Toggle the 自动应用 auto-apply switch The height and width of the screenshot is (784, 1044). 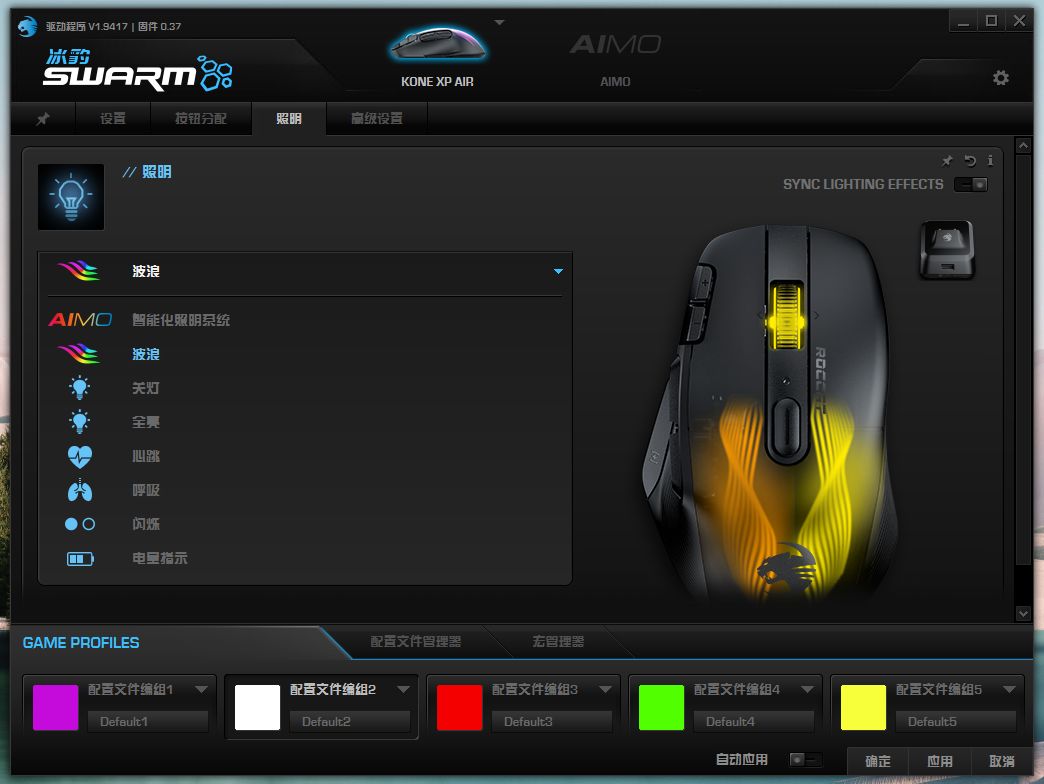tap(805, 759)
